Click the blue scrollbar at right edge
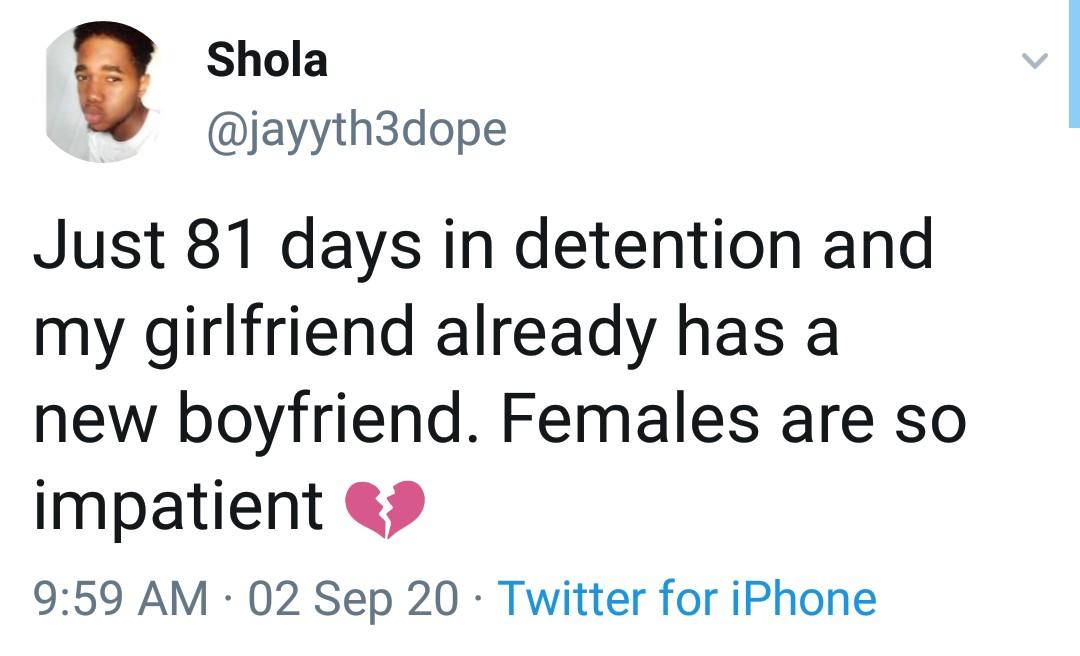Screen dimensions: 1080x656 1075,60
